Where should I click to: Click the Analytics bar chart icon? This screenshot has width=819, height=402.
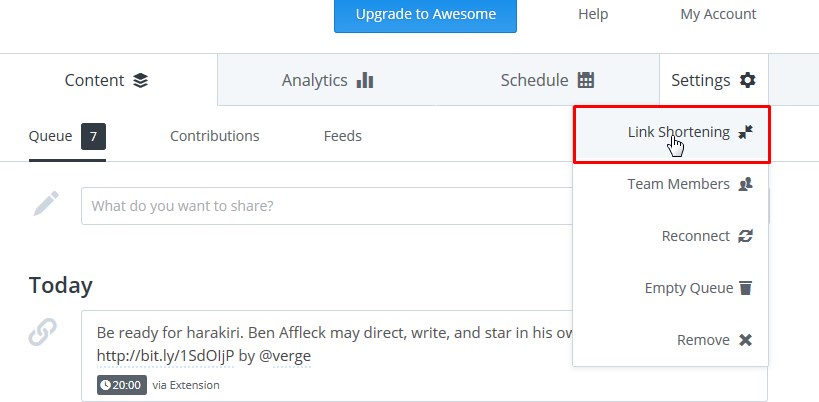(365, 80)
